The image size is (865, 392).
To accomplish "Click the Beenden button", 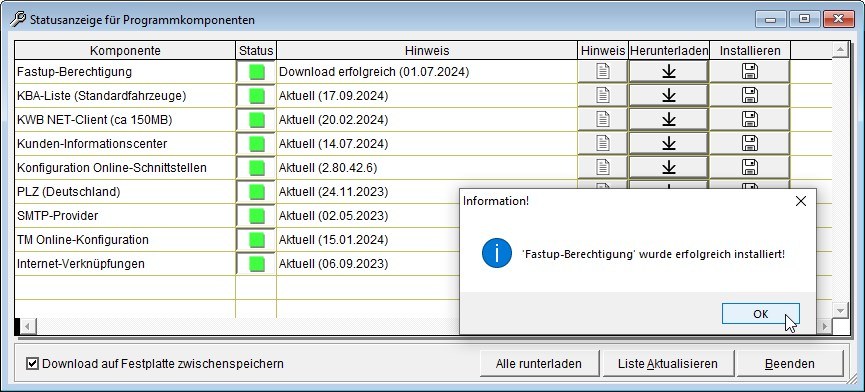I will tap(789, 363).
